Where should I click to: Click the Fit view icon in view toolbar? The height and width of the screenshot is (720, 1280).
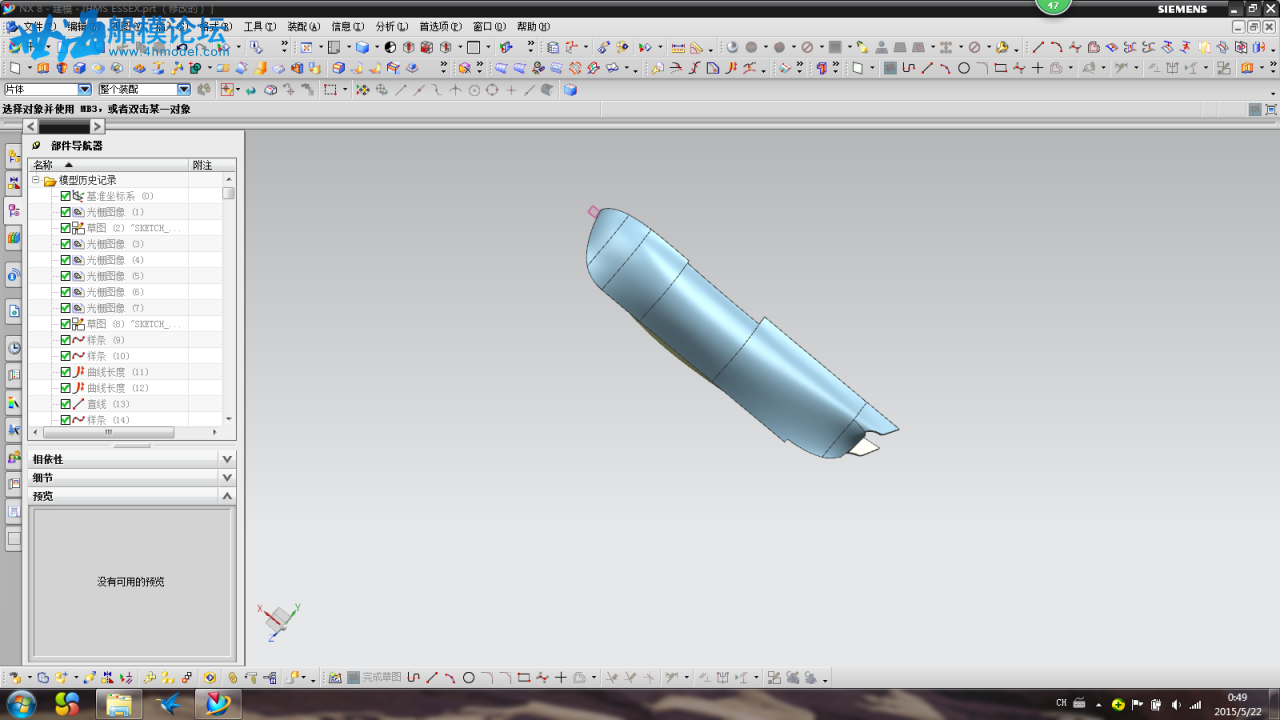point(306,47)
